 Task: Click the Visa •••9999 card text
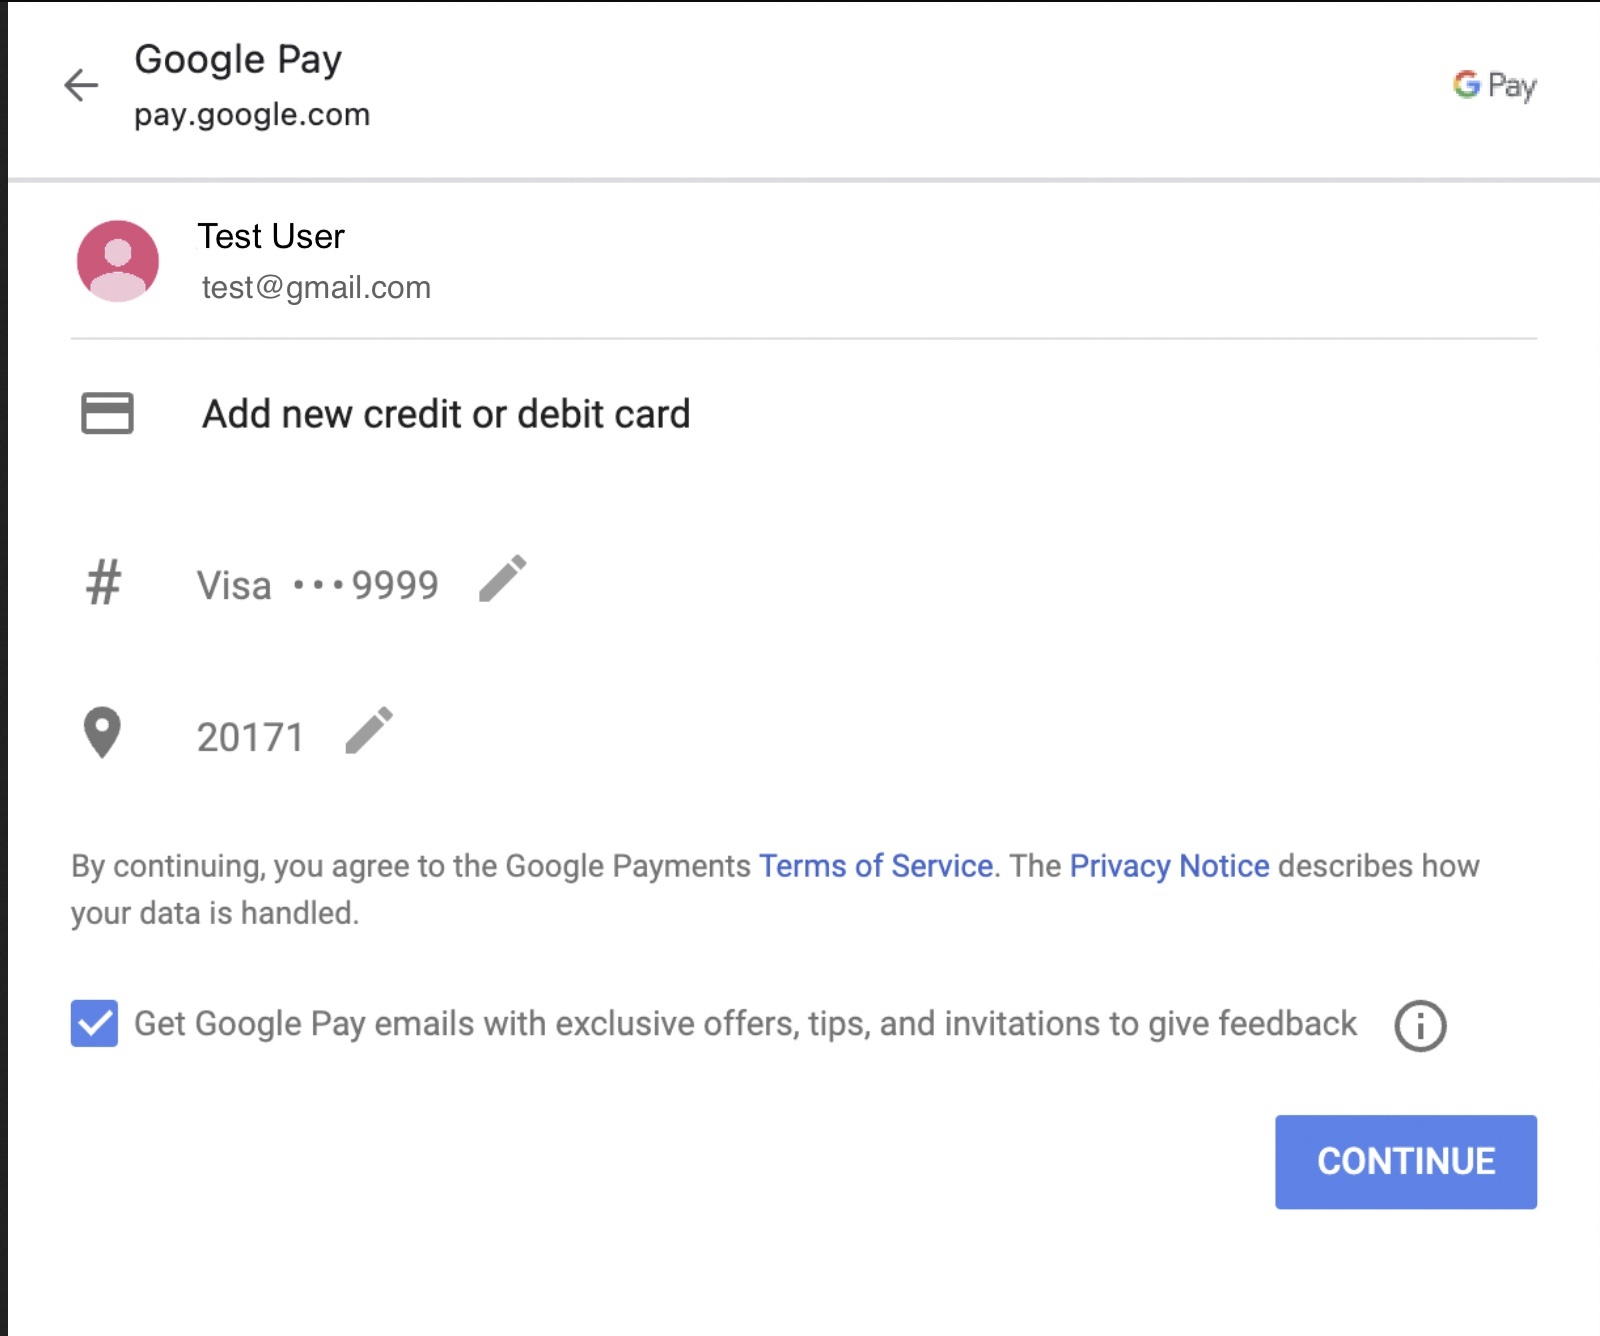tap(318, 585)
